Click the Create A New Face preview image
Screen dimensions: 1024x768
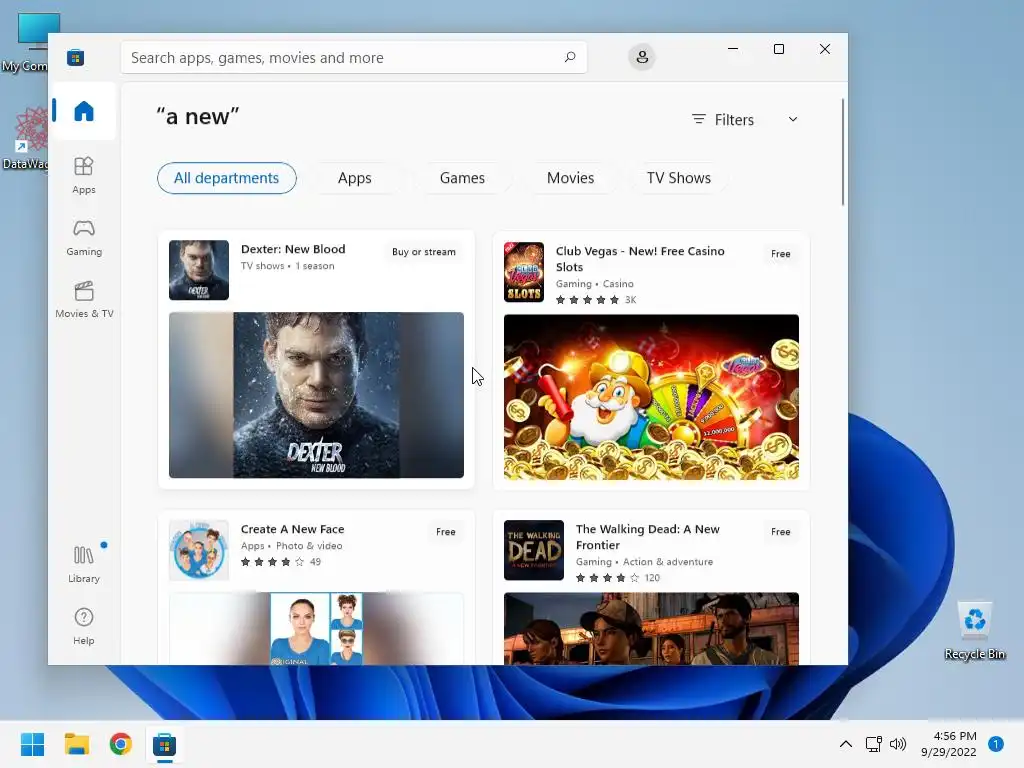tap(316, 628)
